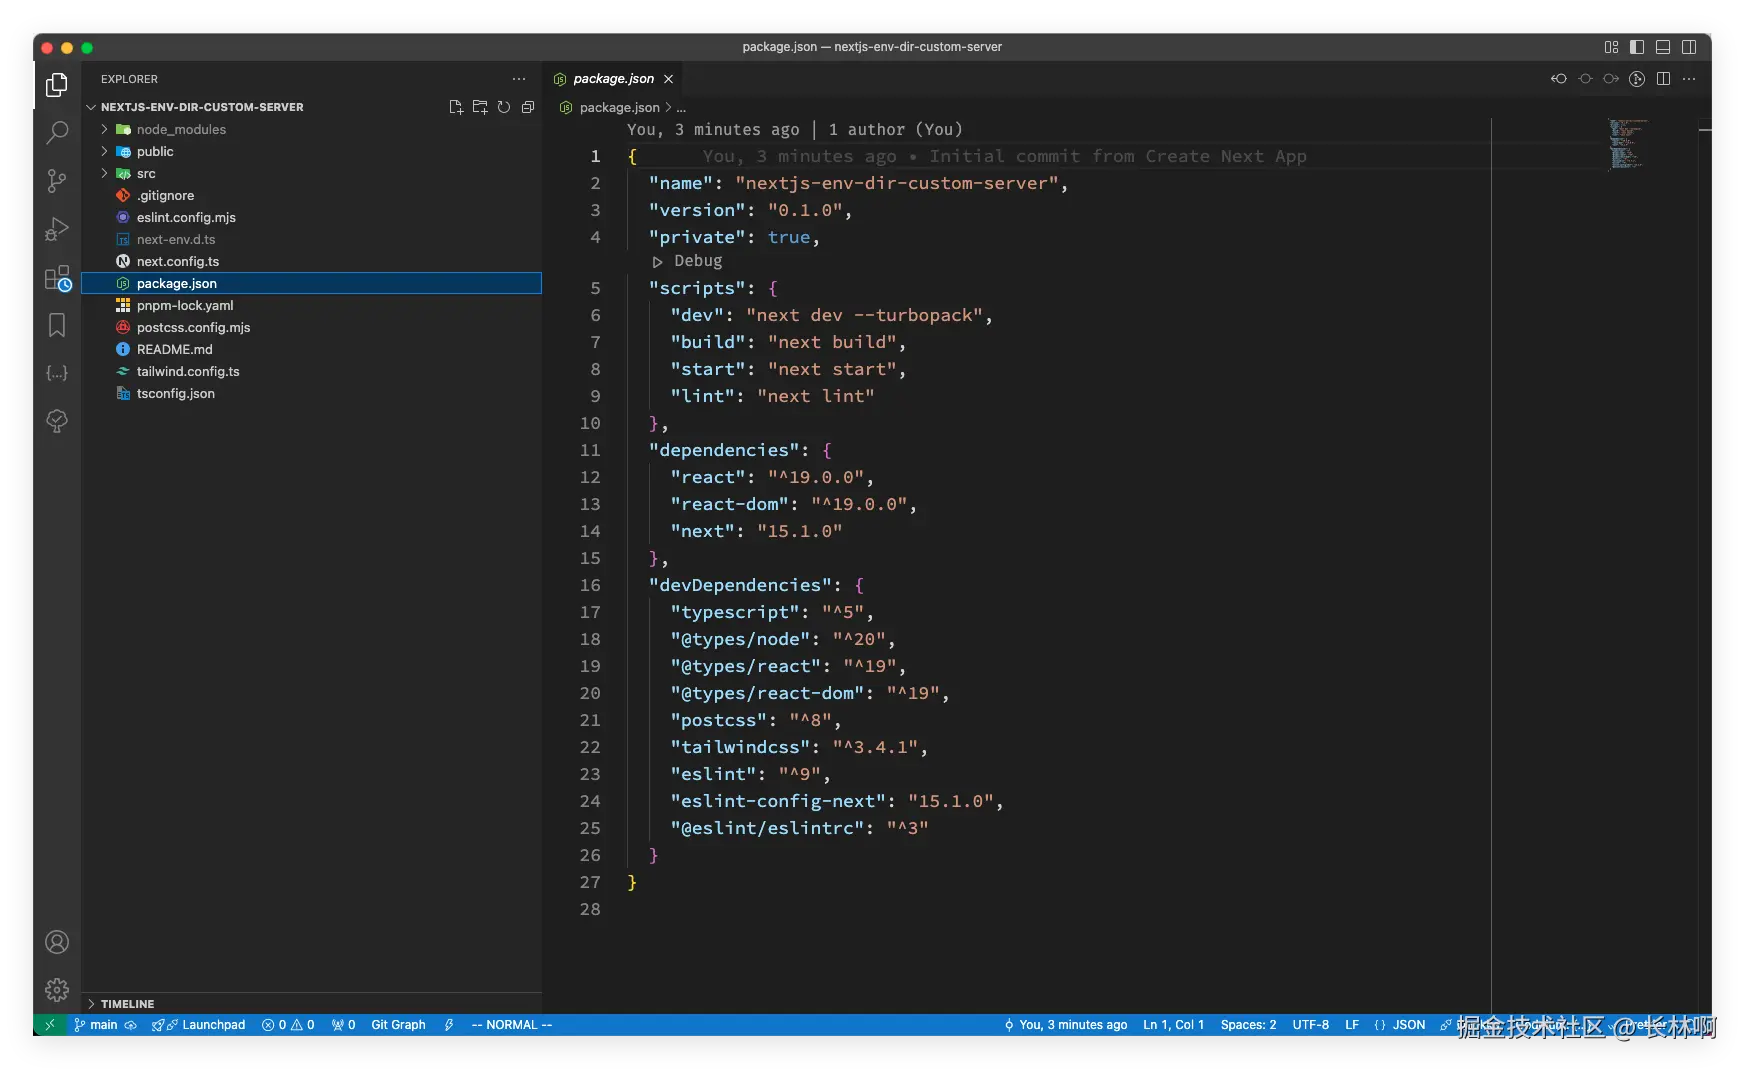The height and width of the screenshot is (1069, 1745).
Task: Open Launchpad from the status bar
Action: point(199,1025)
